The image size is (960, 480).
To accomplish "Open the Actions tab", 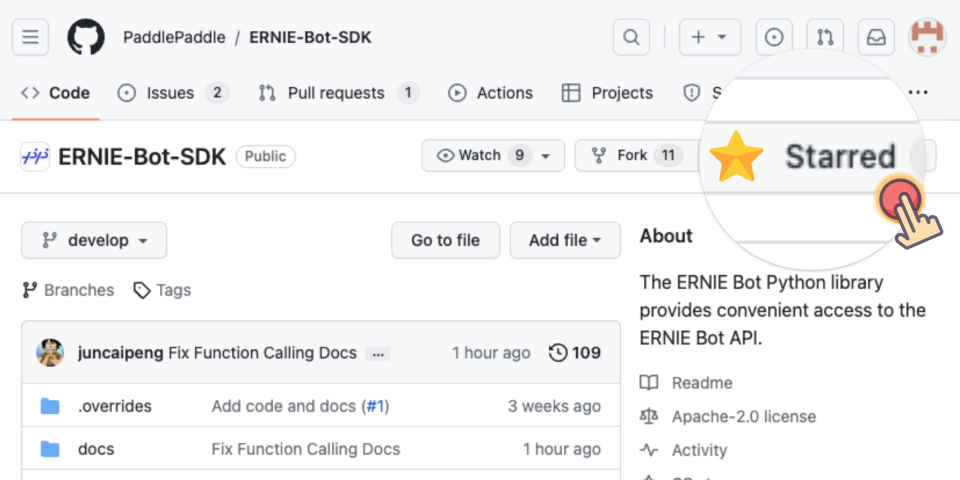I will 490,93.
